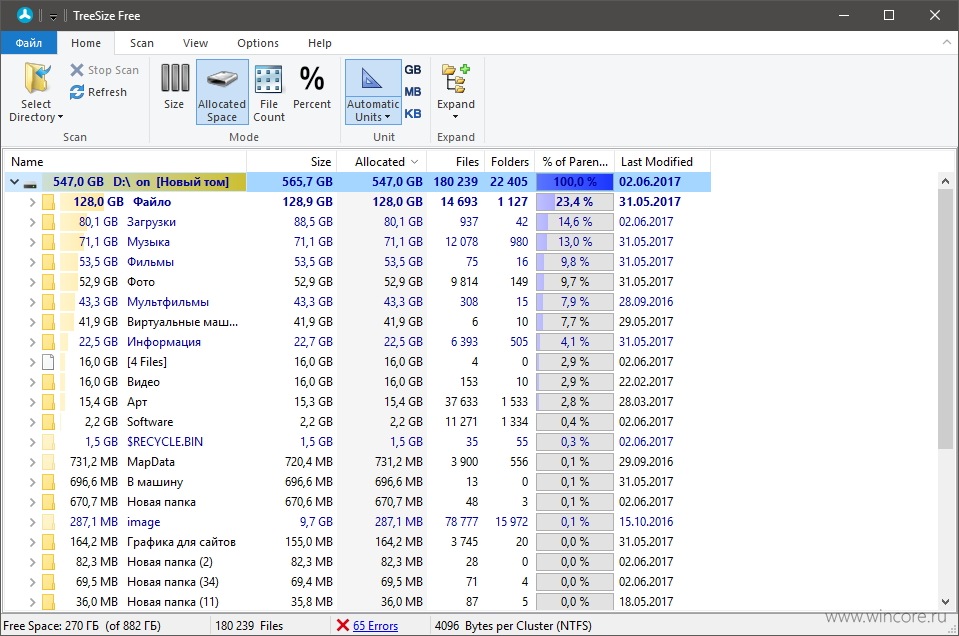Switch to File Count mode
This screenshot has height=636, width=959.
tap(268, 93)
